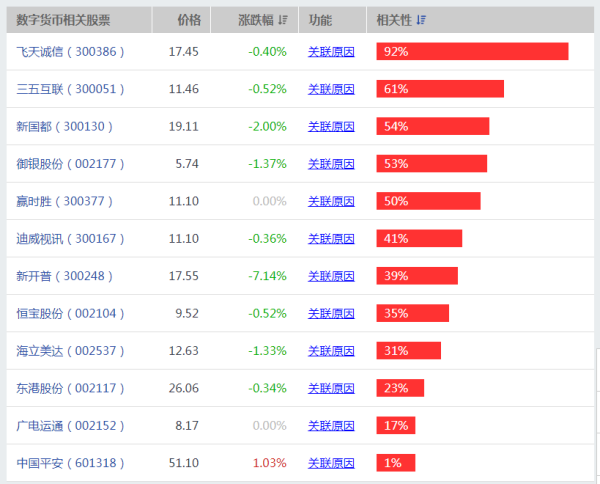Click the 23% correlation bar

(400, 388)
